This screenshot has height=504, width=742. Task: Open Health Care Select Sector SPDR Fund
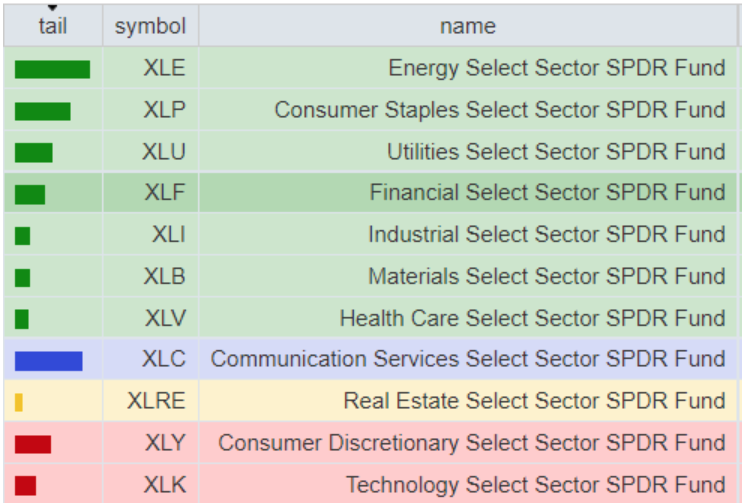(x=532, y=318)
